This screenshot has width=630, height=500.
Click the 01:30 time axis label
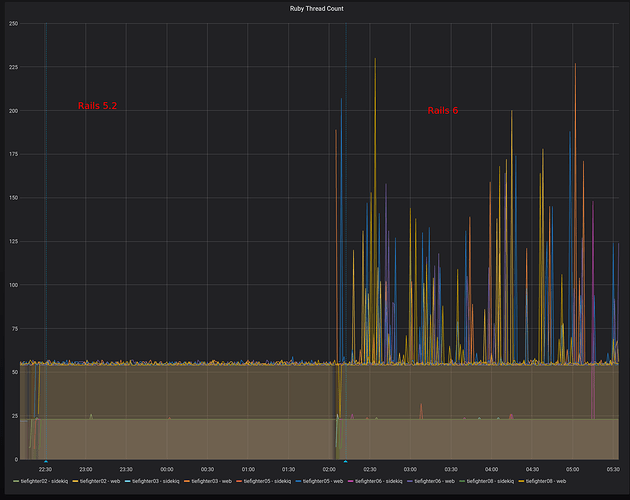click(x=288, y=469)
